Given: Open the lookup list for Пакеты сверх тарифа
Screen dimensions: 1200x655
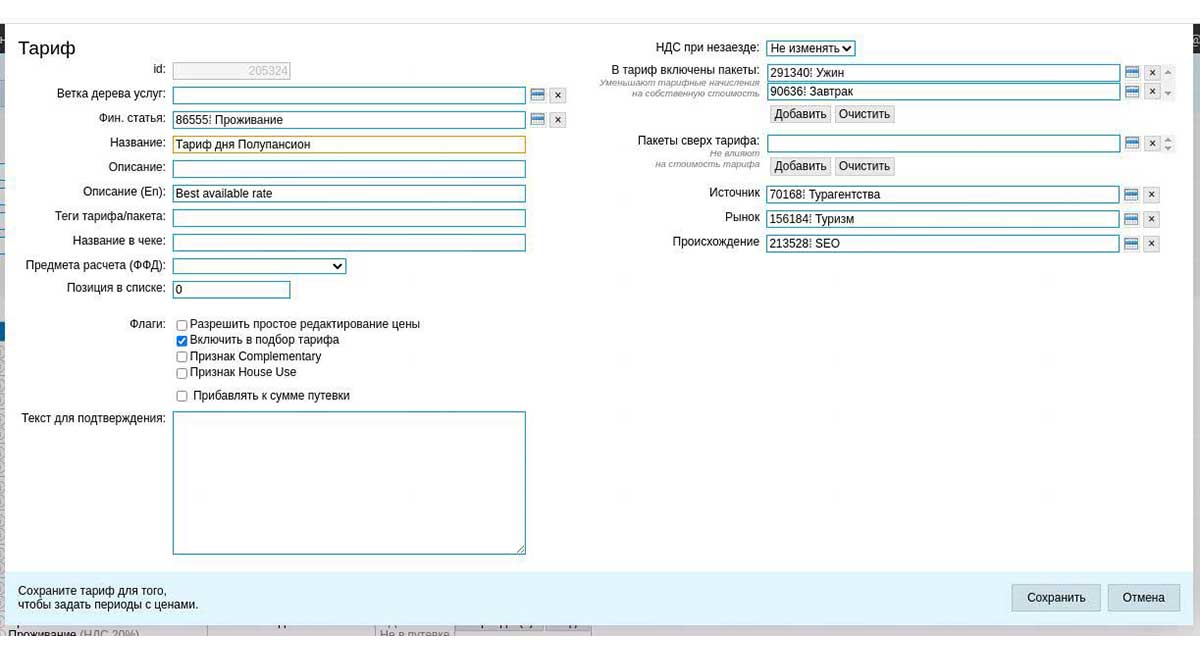Looking at the screenshot, I should click(x=1132, y=144).
